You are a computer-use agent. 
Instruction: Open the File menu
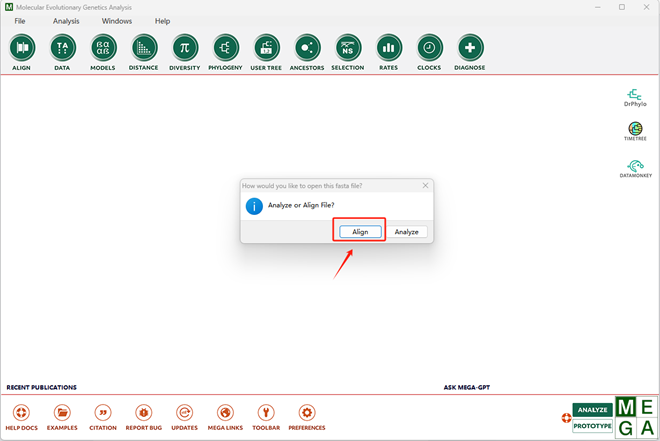coord(20,21)
